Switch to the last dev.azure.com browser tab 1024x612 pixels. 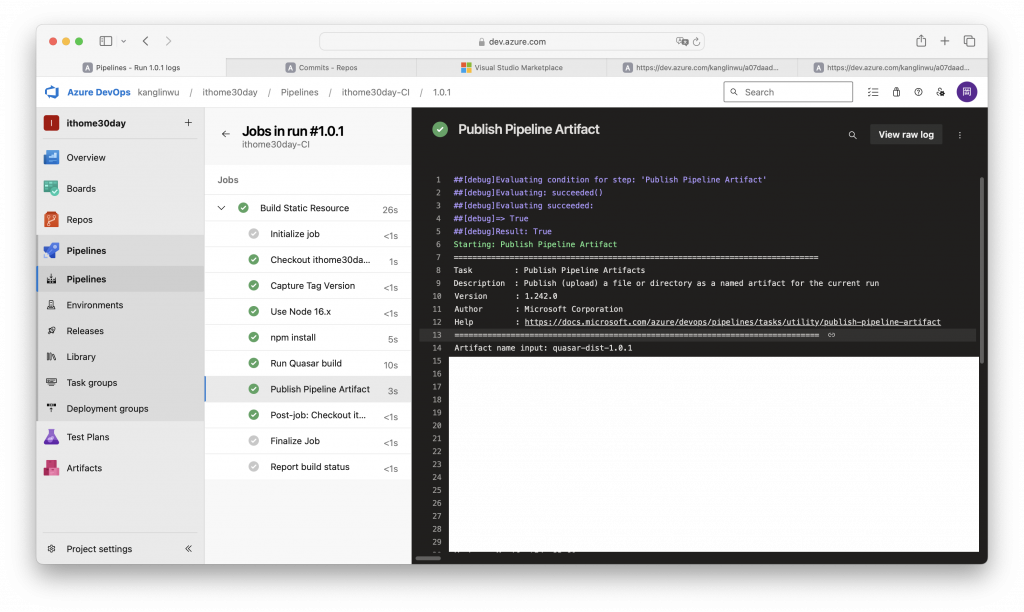point(891,67)
